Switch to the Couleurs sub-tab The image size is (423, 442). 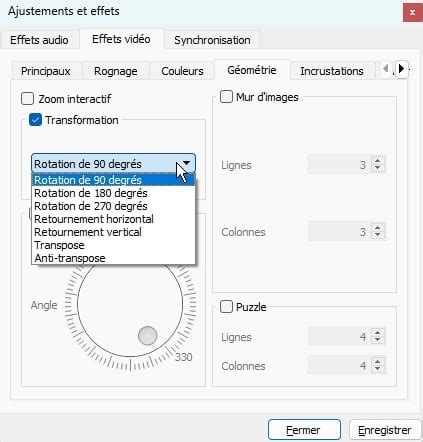click(x=182, y=71)
